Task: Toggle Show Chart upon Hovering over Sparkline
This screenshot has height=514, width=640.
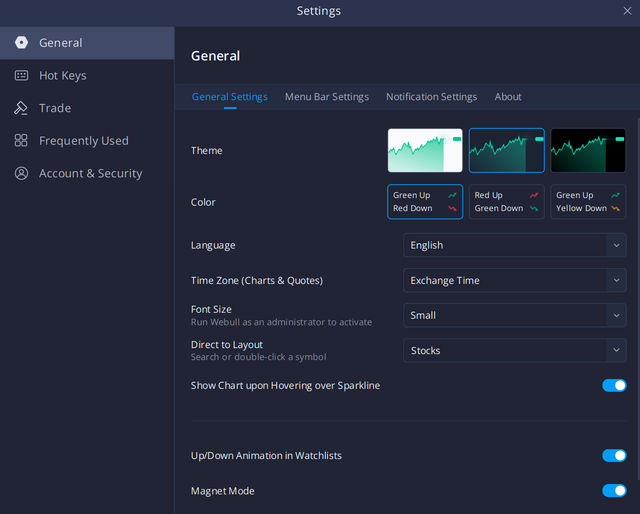Action: pyautogui.click(x=614, y=385)
